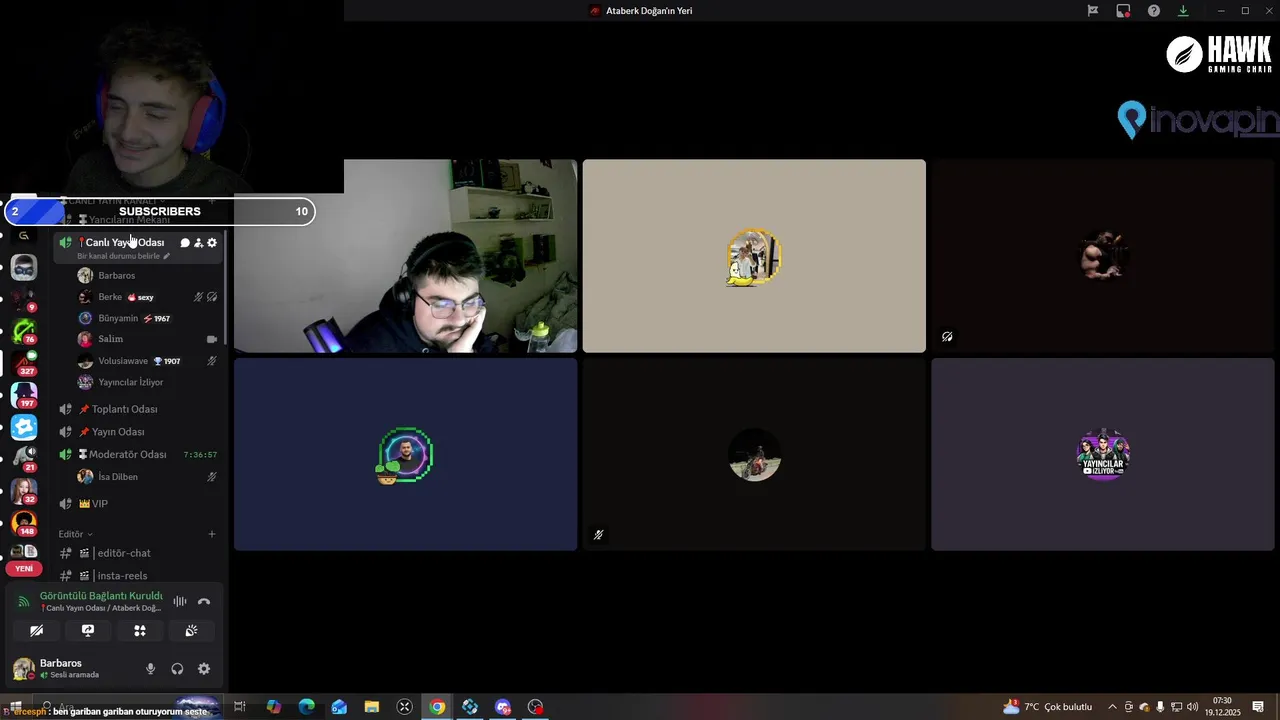
Task: Click the connection signal icon in voice panel
Action: (x=24, y=602)
